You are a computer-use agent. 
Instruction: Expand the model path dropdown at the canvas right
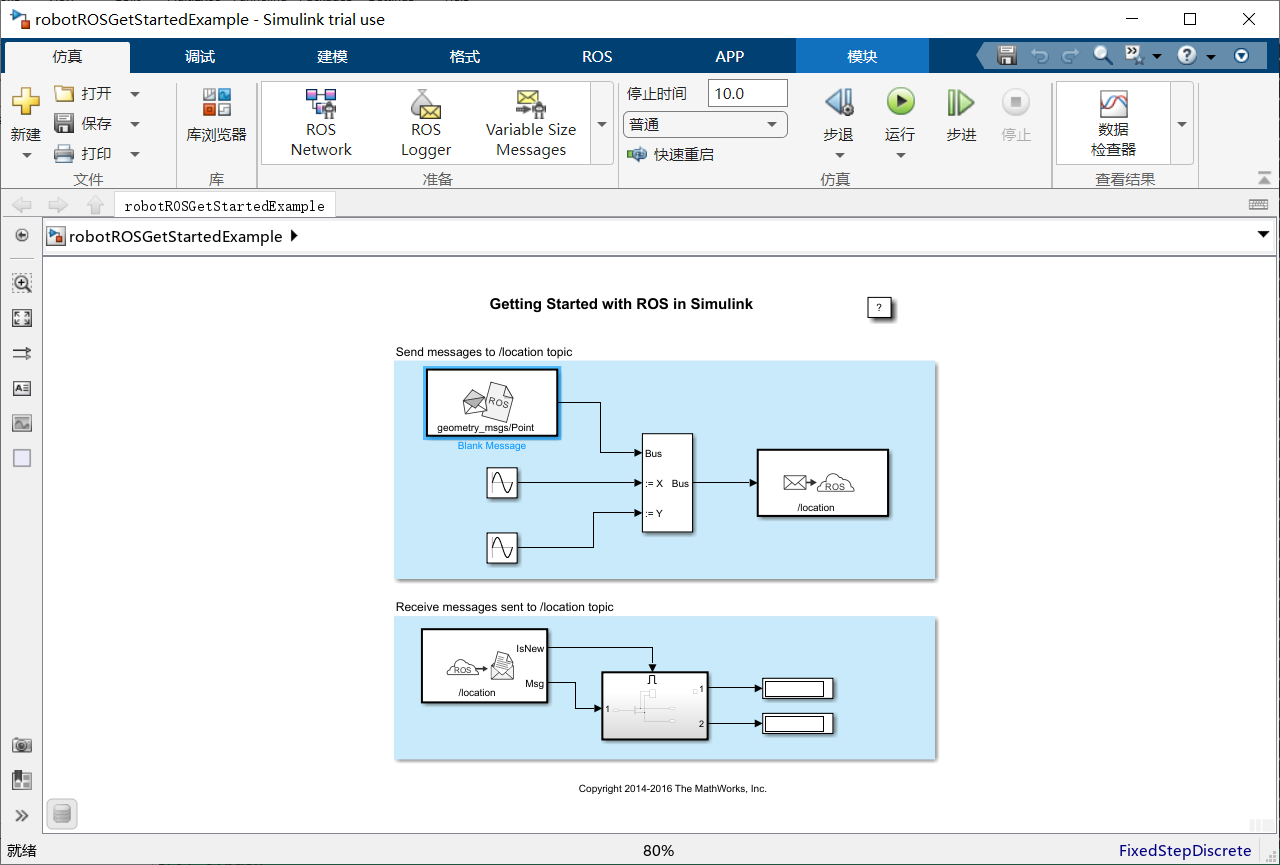click(x=1261, y=235)
